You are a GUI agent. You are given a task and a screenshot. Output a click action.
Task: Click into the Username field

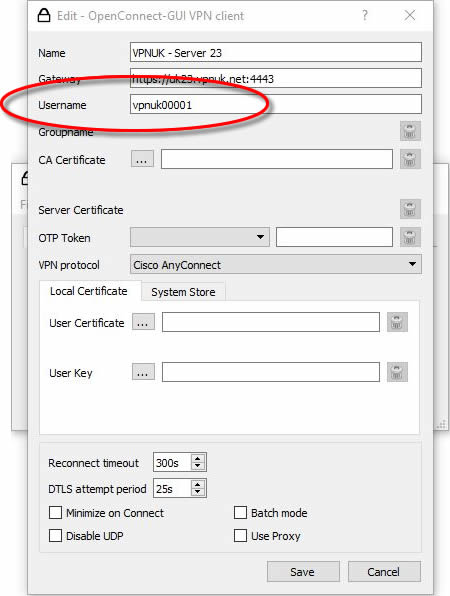coord(276,105)
